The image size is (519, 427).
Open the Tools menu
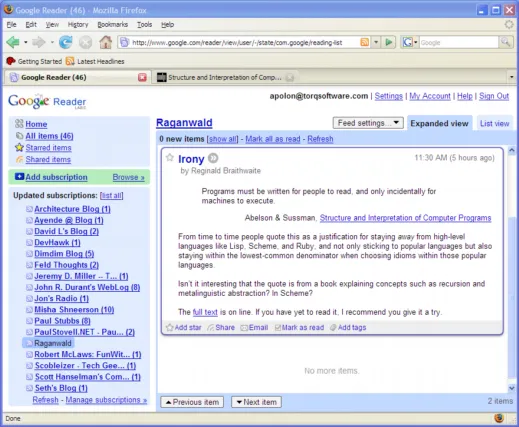(x=145, y=25)
